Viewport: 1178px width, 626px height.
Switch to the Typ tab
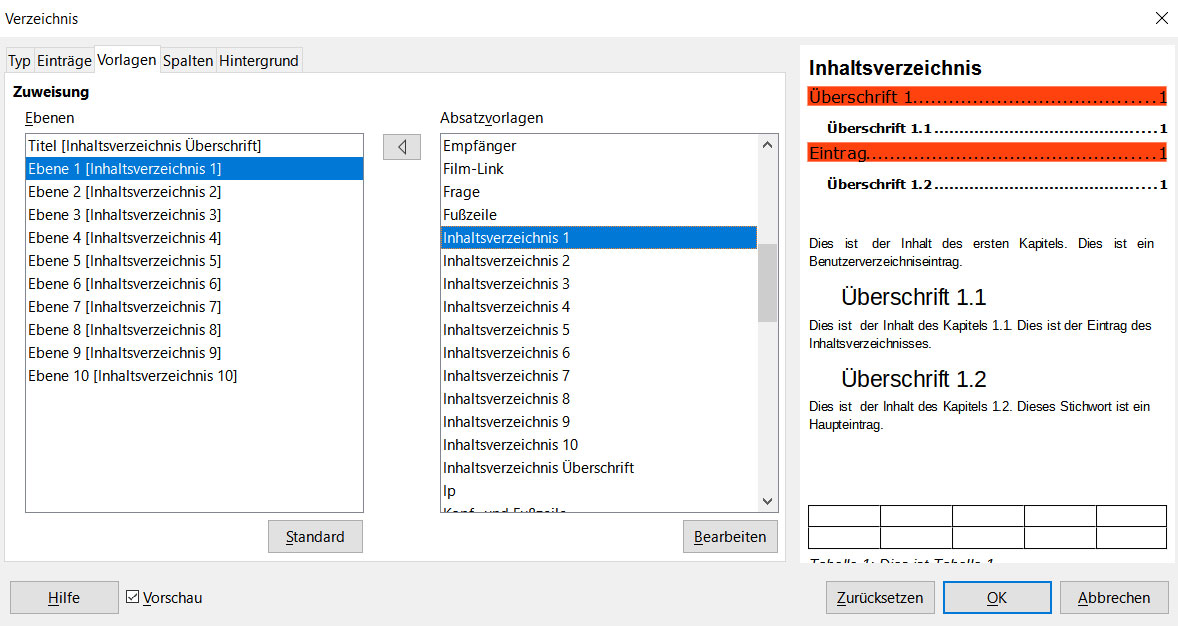19,60
